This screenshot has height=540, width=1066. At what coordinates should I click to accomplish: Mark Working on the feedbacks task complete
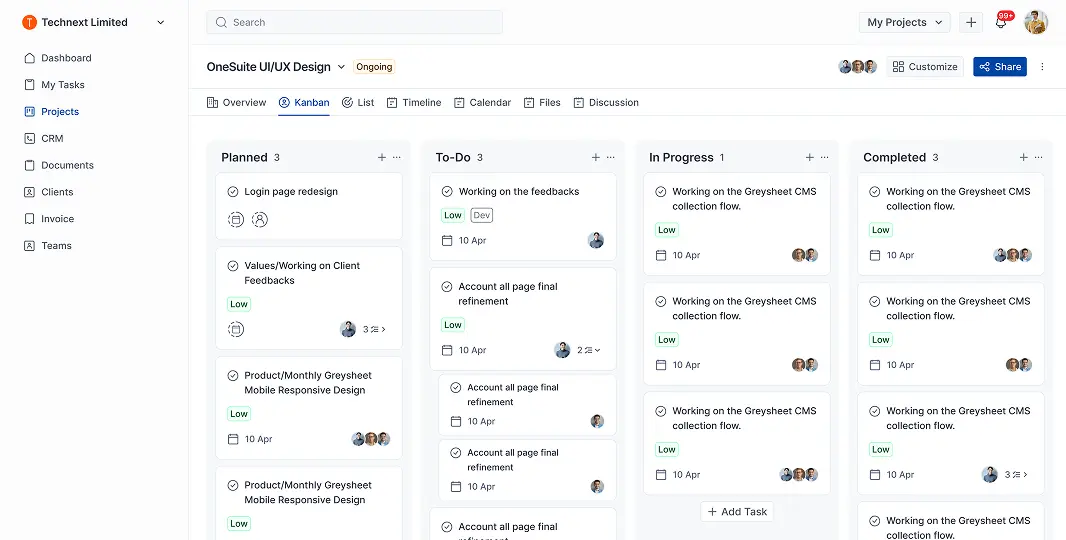click(x=447, y=192)
